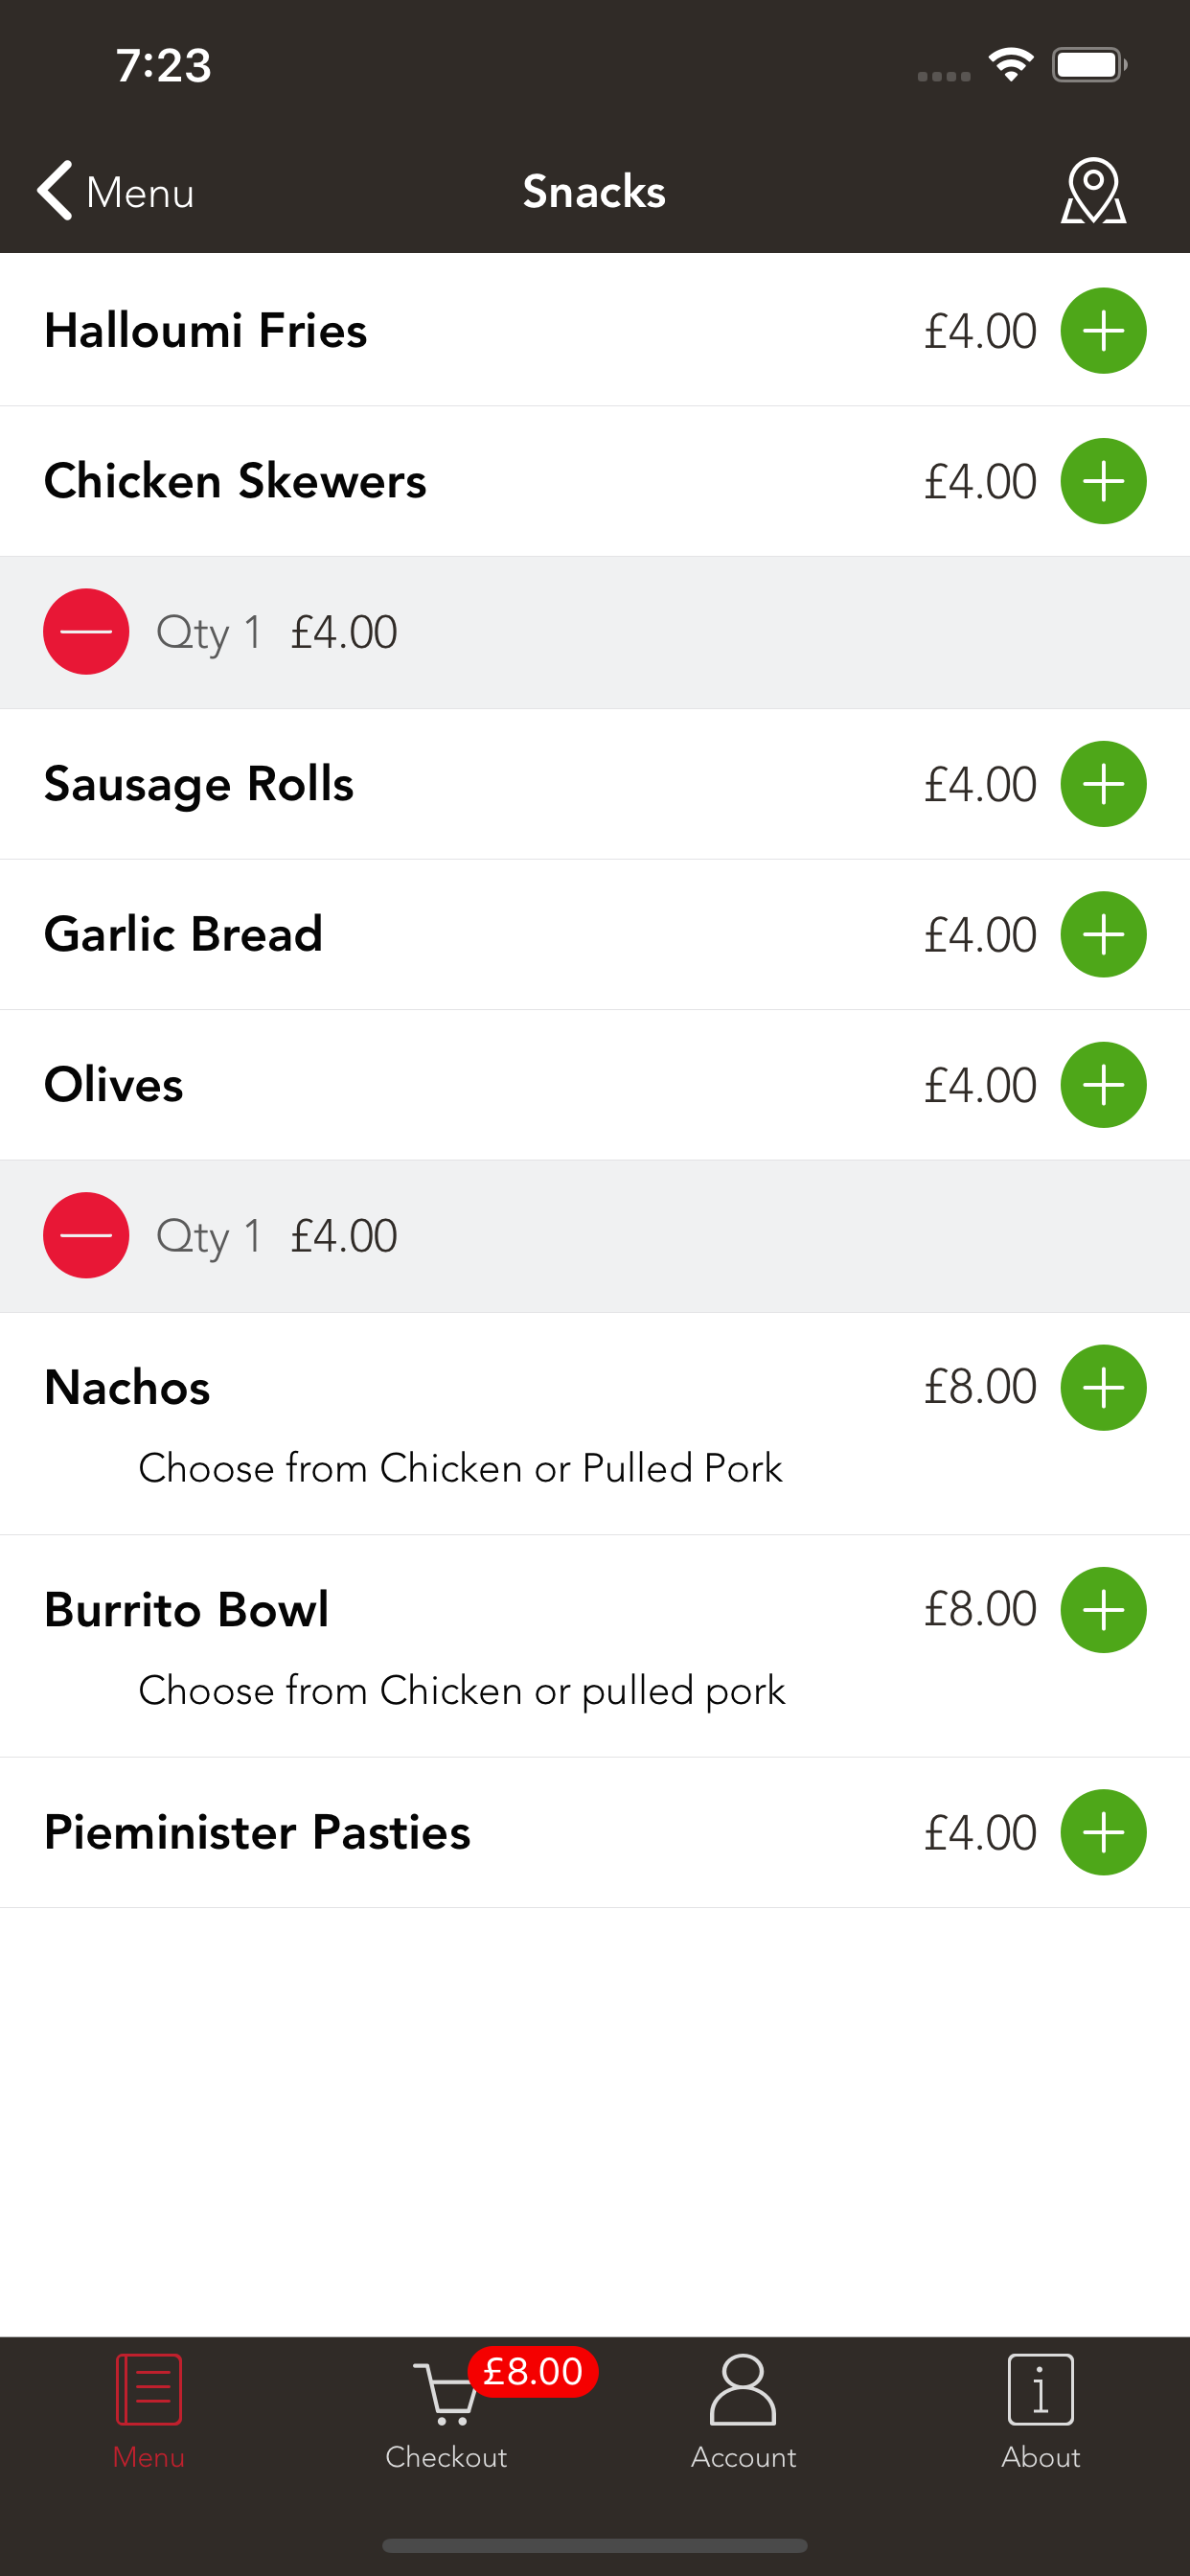Image resolution: width=1190 pixels, height=2576 pixels.
Task: Open the Checkout tab
Action: tap(446, 2410)
